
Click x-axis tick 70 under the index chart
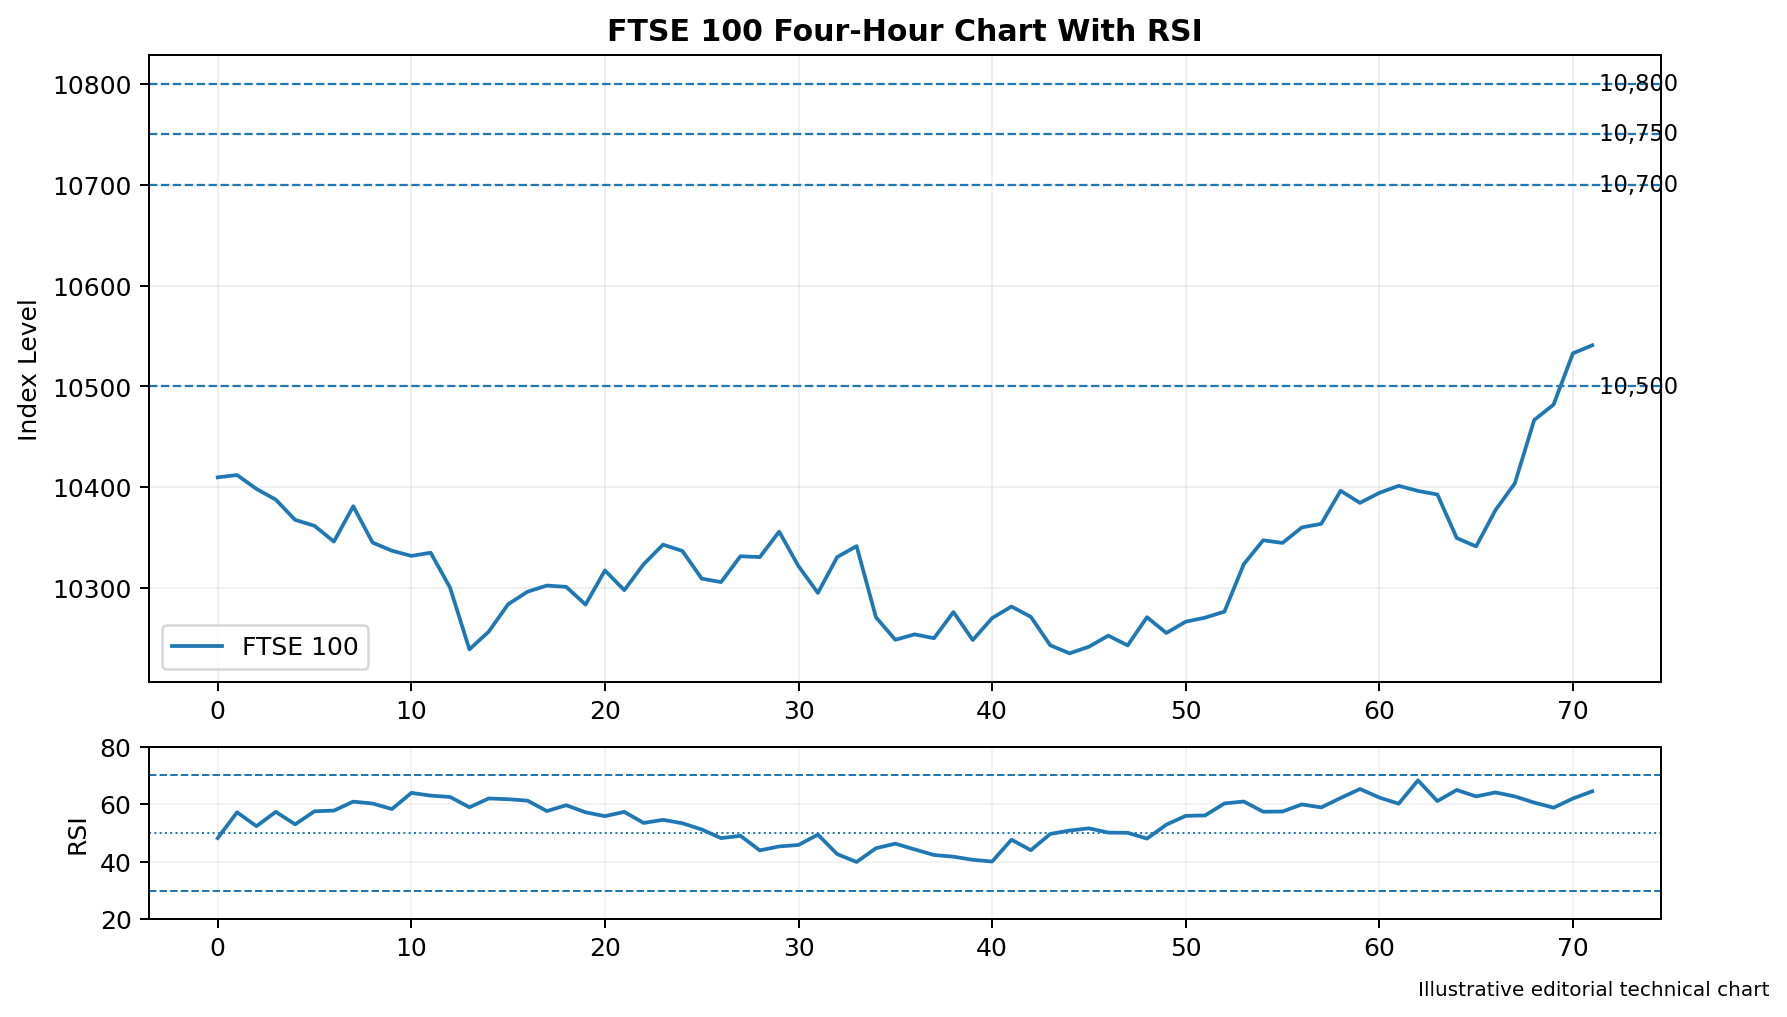click(x=1572, y=711)
